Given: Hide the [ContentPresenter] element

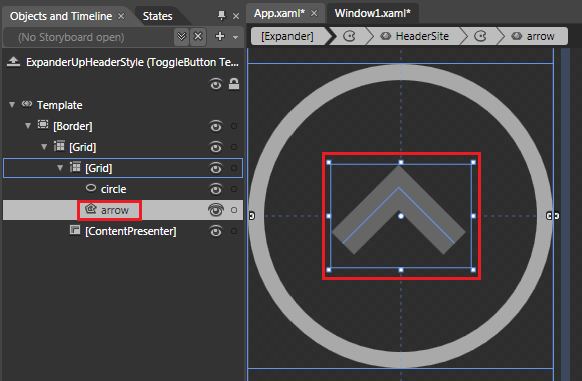Looking at the screenshot, I should (x=216, y=231).
